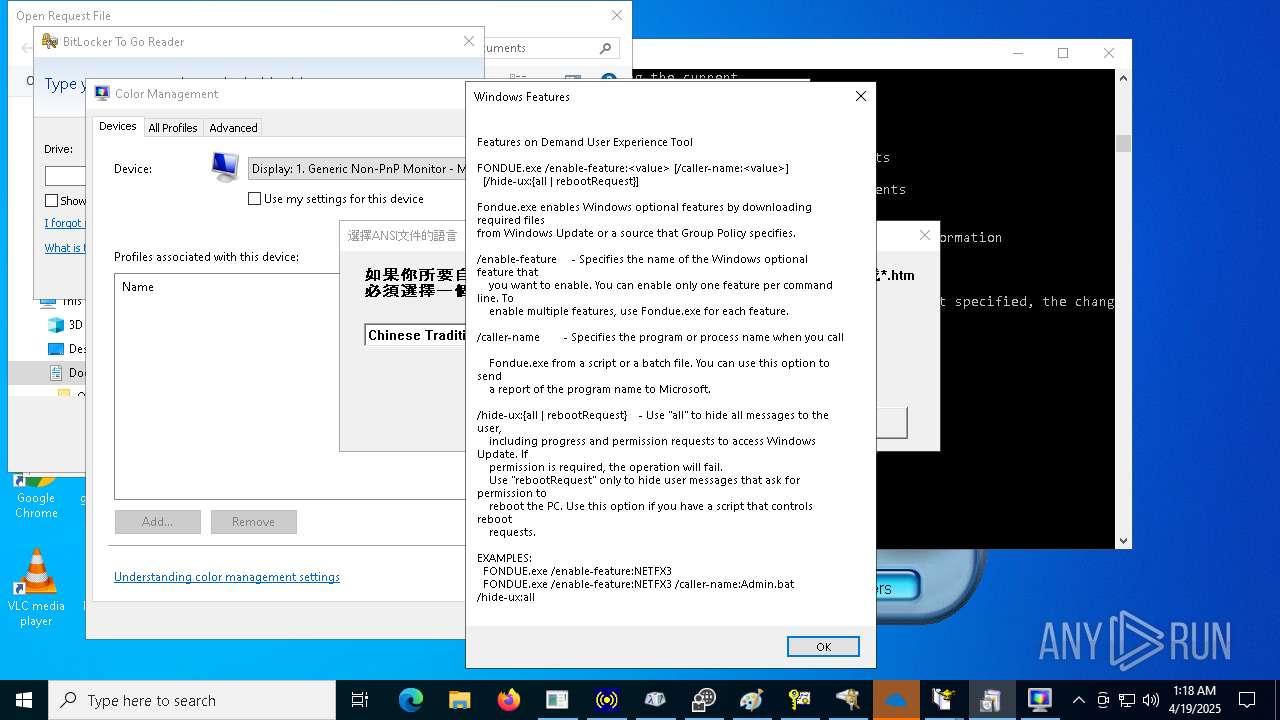The height and width of the screenshot is (720, 1280).
Task: Click the Color Management title bar icon
Action: point(102,94)
